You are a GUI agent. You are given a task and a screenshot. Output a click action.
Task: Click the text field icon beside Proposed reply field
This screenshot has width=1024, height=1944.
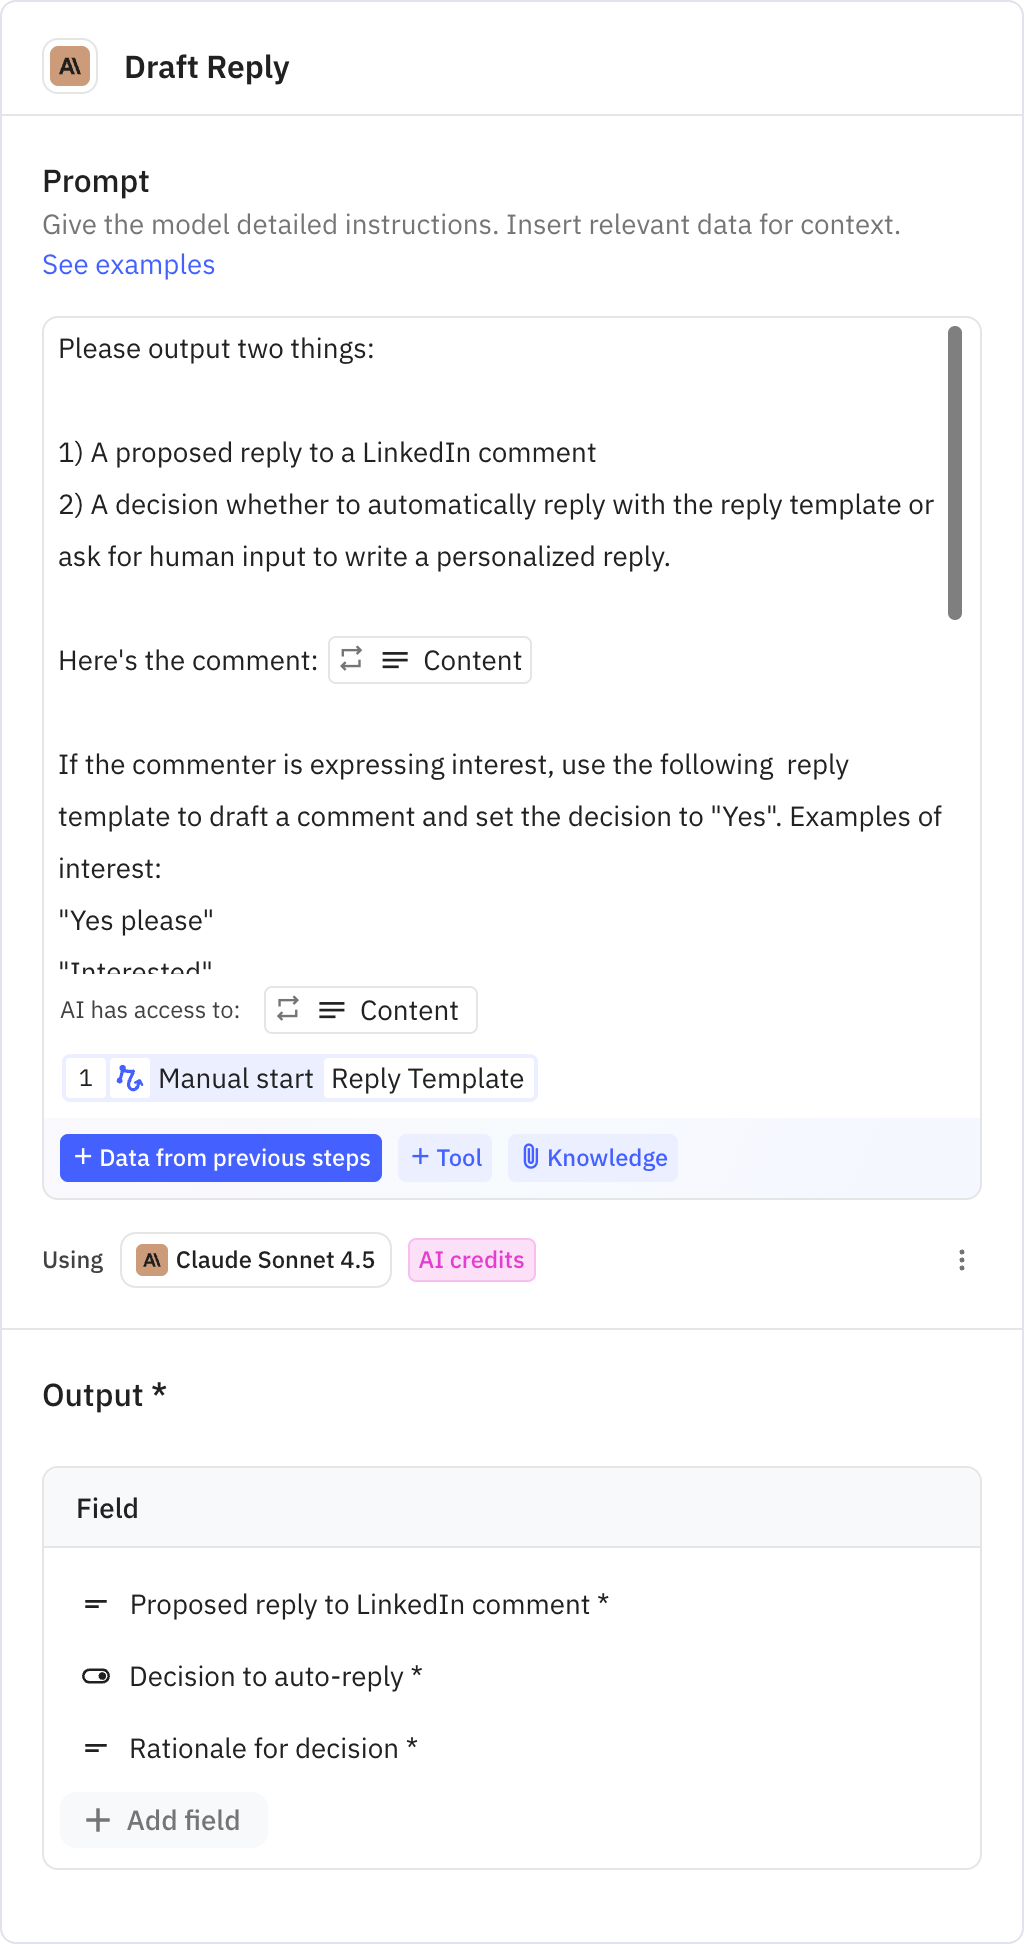[x=95, y=1604]
